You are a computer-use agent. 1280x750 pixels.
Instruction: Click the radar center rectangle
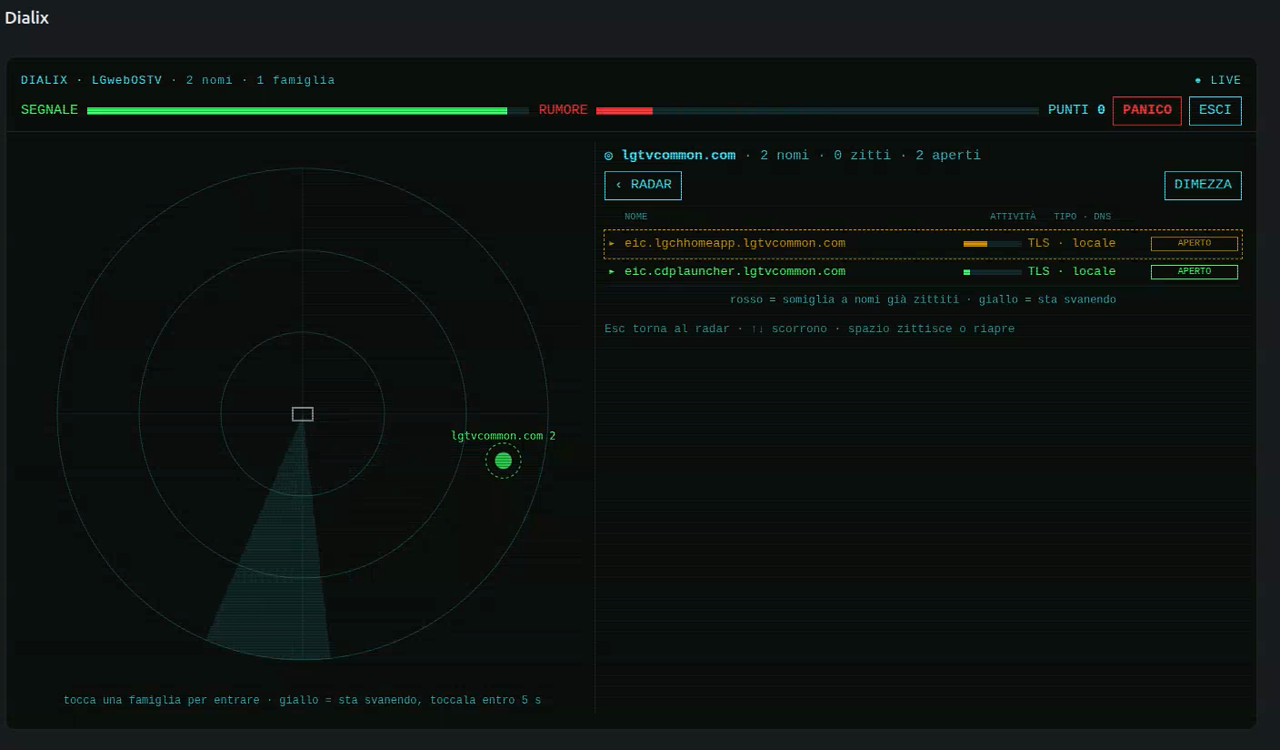click(303, 414)
